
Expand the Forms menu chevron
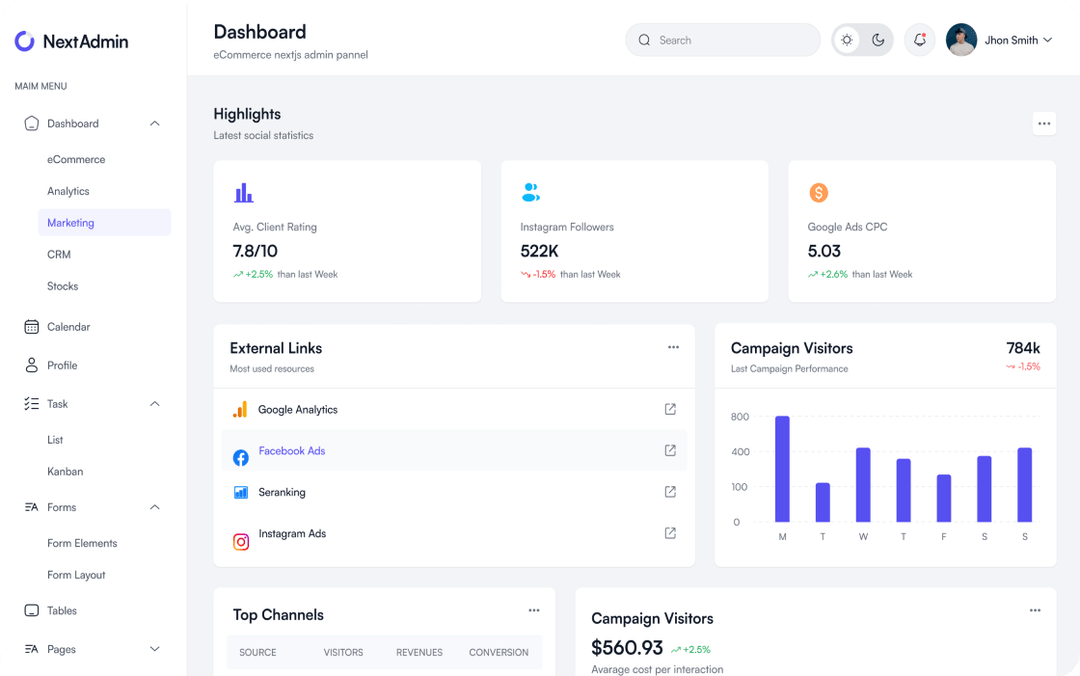(155, 507)
